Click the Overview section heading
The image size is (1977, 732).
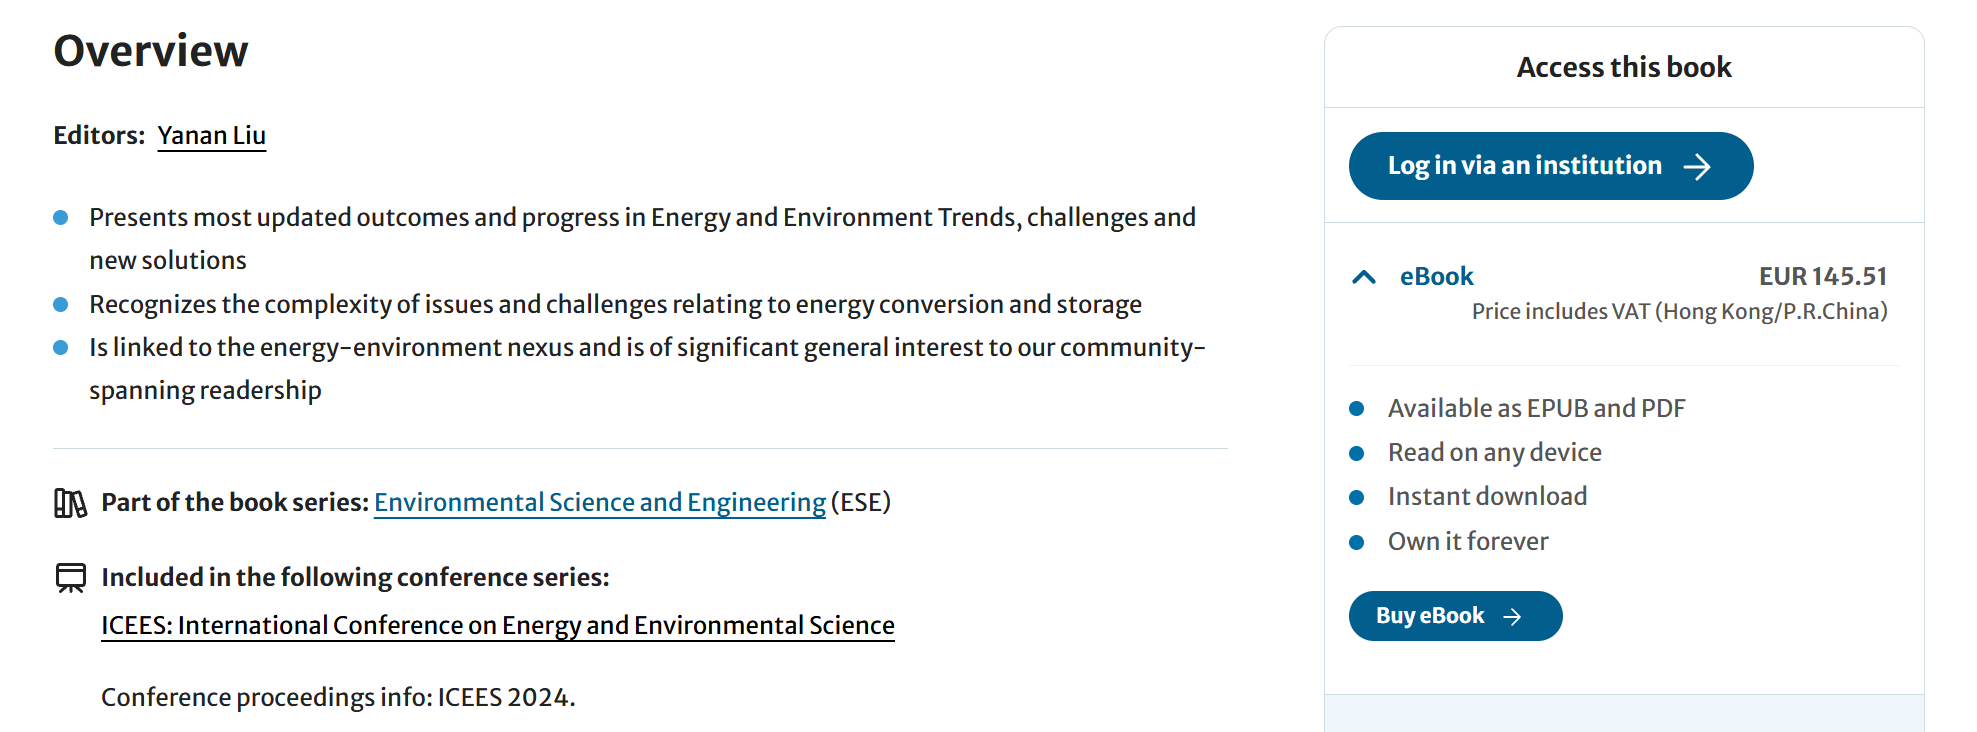(x=151, y=51)
